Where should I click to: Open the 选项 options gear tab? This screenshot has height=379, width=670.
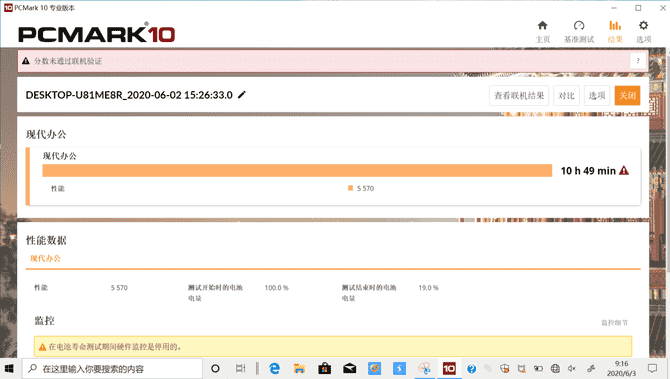coord(644,32)
